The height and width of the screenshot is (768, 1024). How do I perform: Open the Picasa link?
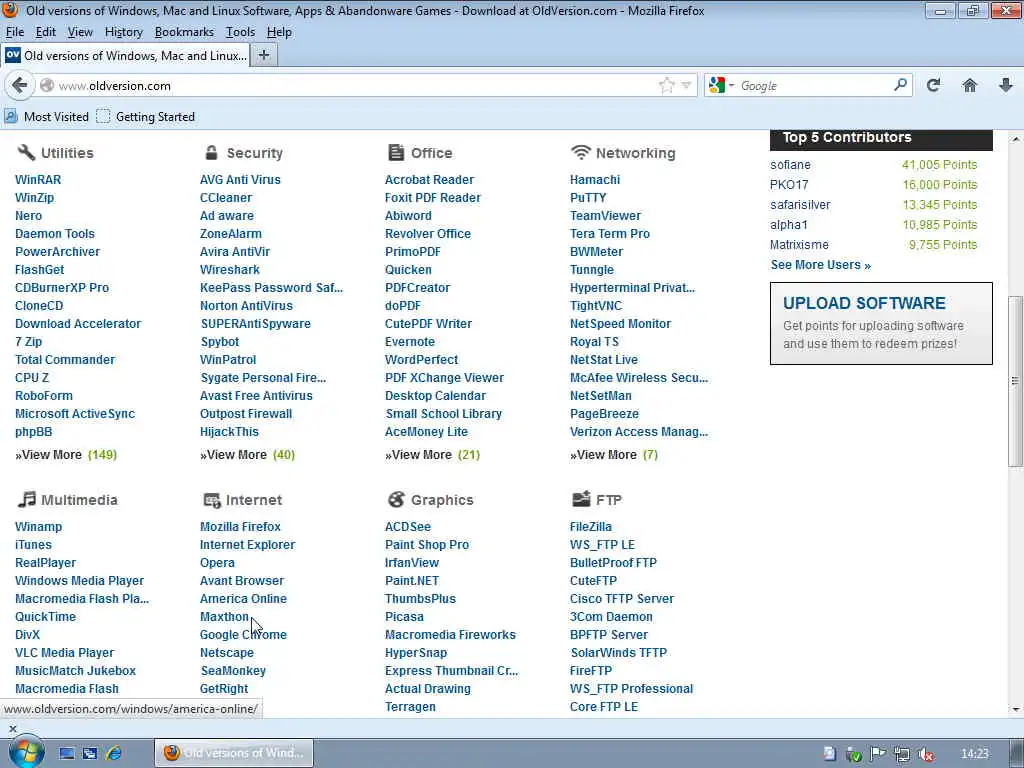(404, 616)
